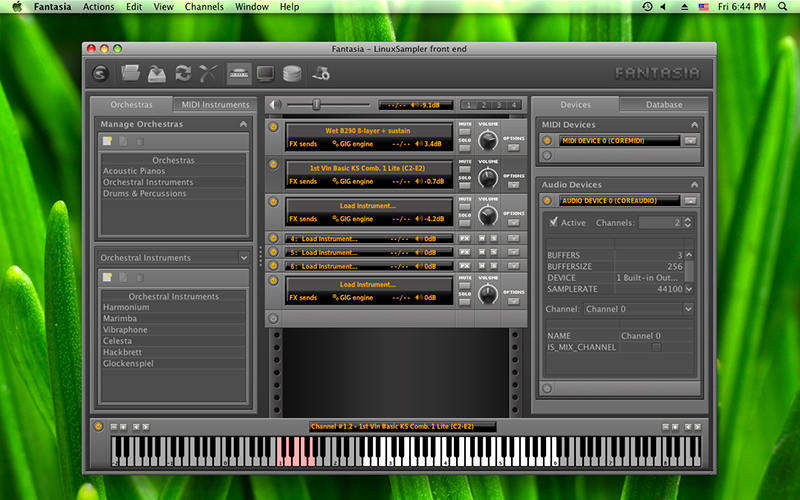This screenshot has width=800, height=500.
Task: Click the export session tray icon
Action: (157, 74)
